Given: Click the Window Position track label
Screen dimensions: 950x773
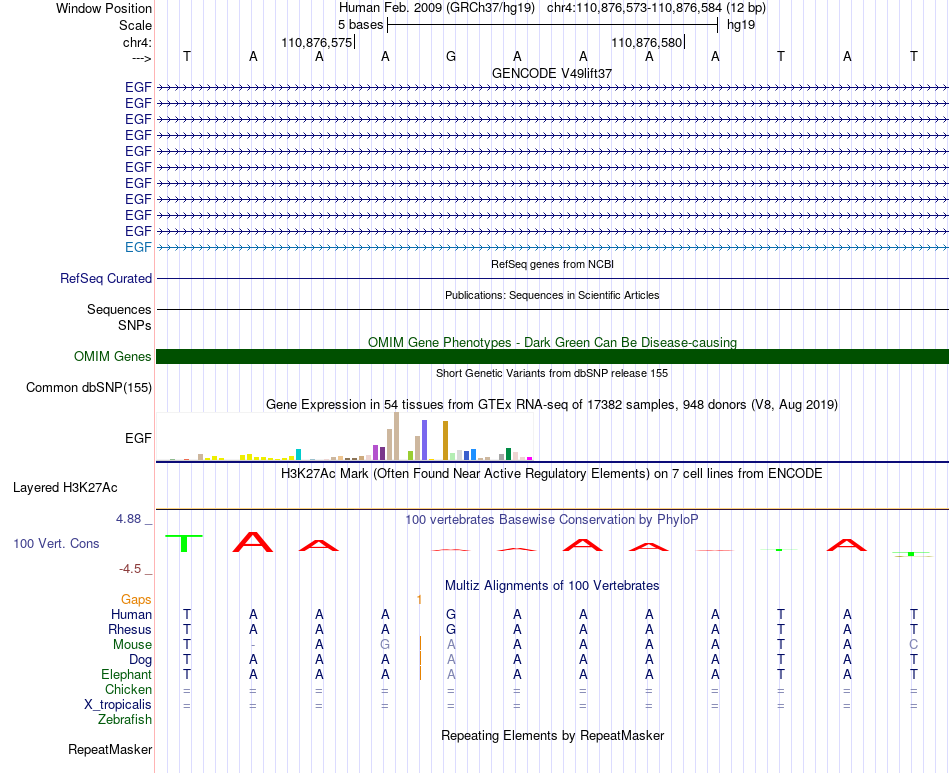Looking at the screenshot, I should (x=104, y=8).
